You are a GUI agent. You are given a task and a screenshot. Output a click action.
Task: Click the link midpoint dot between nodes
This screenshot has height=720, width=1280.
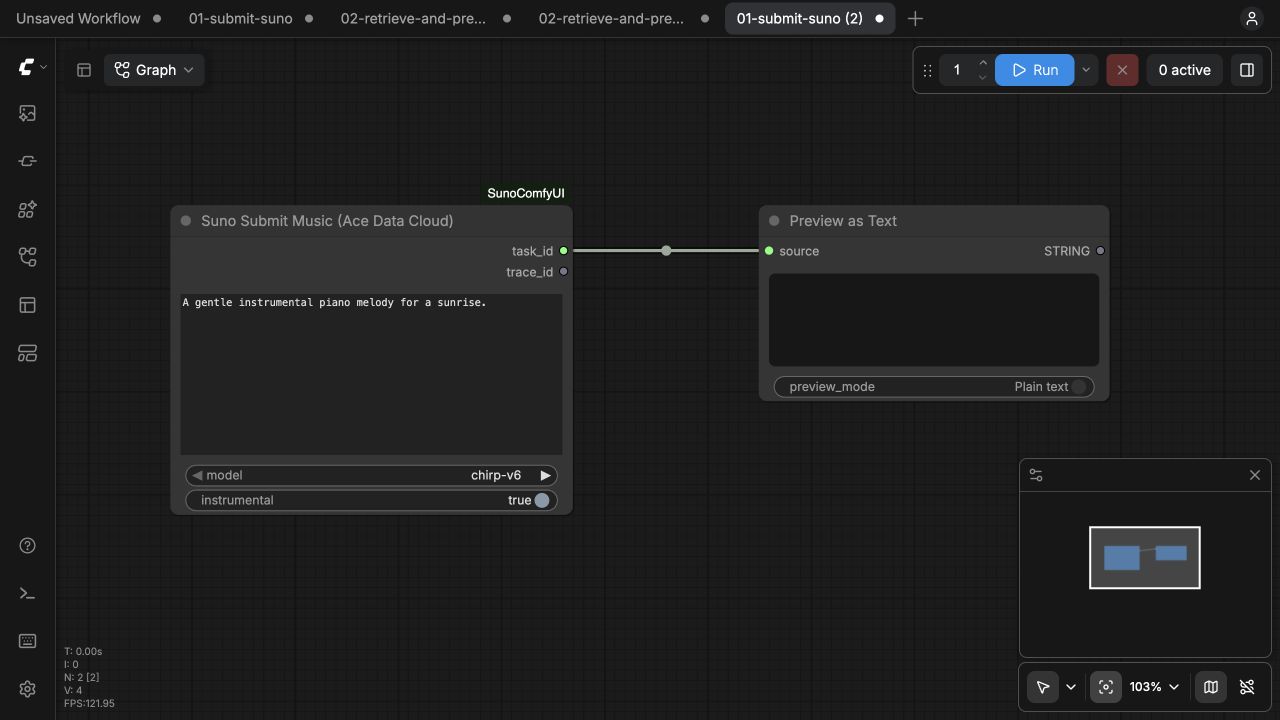(x=666, y=251)
